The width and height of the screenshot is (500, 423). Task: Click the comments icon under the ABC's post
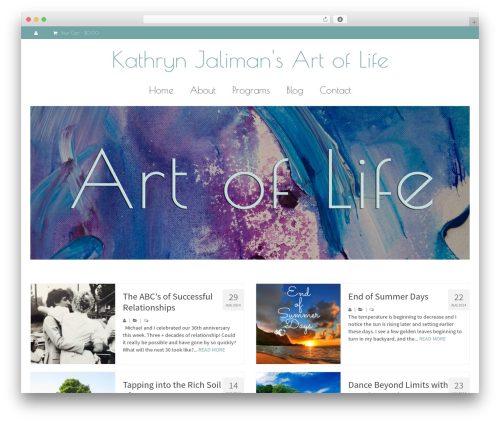(x=146, y=321)
